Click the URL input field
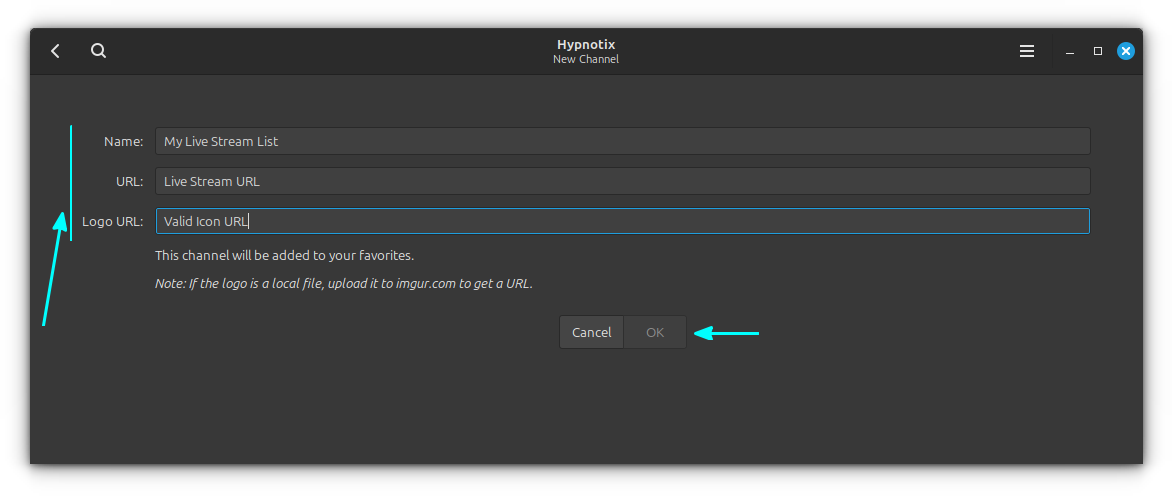Viewport: 1173px width, 496px height. 622,181
